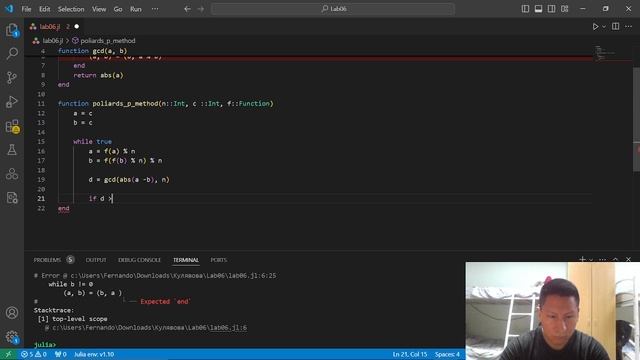Close the lab06.jl tab via unsaved dot
The width and height of the screenshot is (640, 360).
click(x=76, y=27)
